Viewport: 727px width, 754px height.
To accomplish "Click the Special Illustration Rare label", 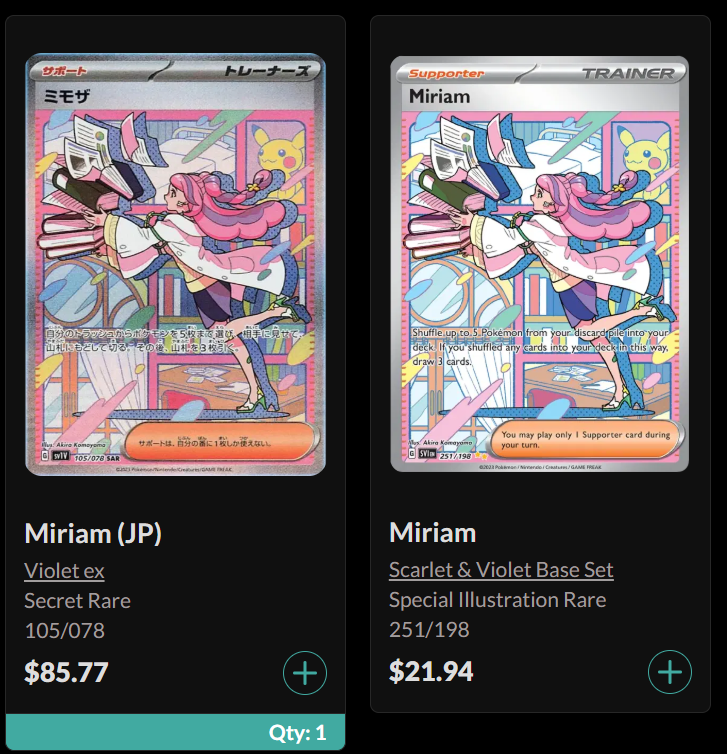I will click(x=497, y=600).
